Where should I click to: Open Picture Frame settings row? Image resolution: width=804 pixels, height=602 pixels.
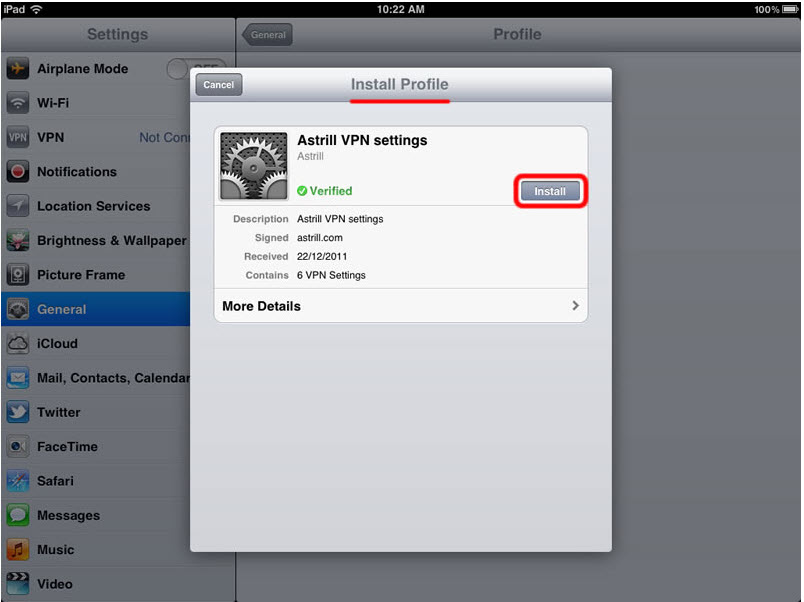96,274
